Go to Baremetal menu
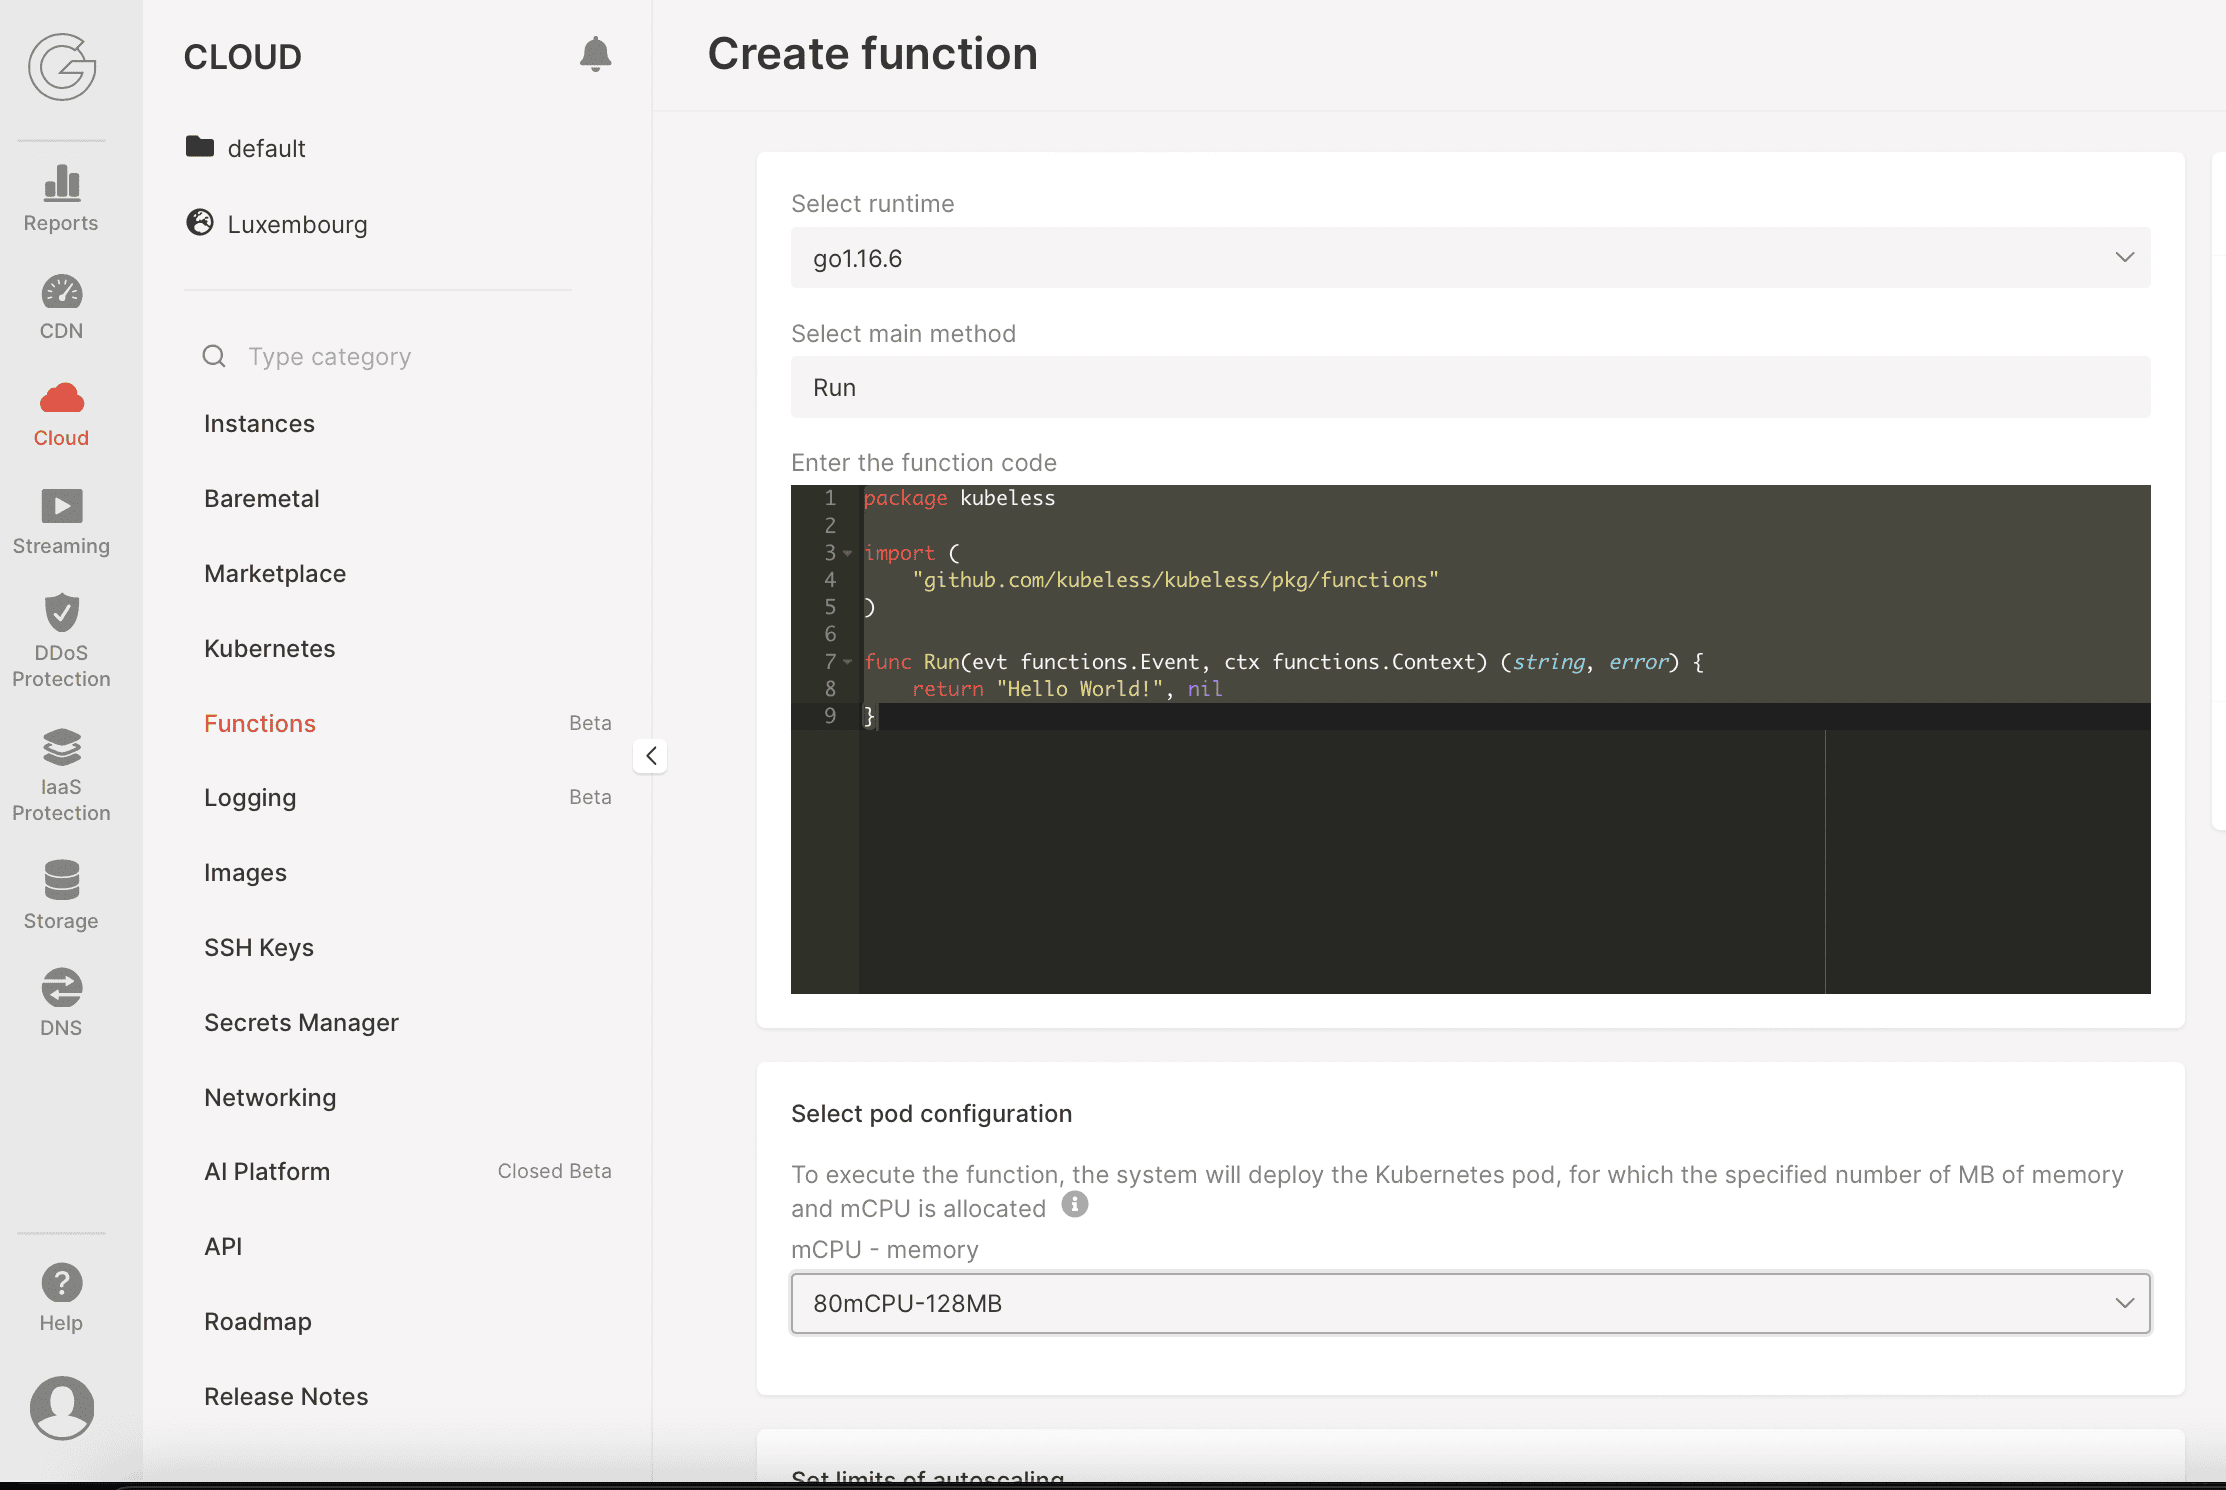The image size is (2226, 1490). (x=261, y=499)
